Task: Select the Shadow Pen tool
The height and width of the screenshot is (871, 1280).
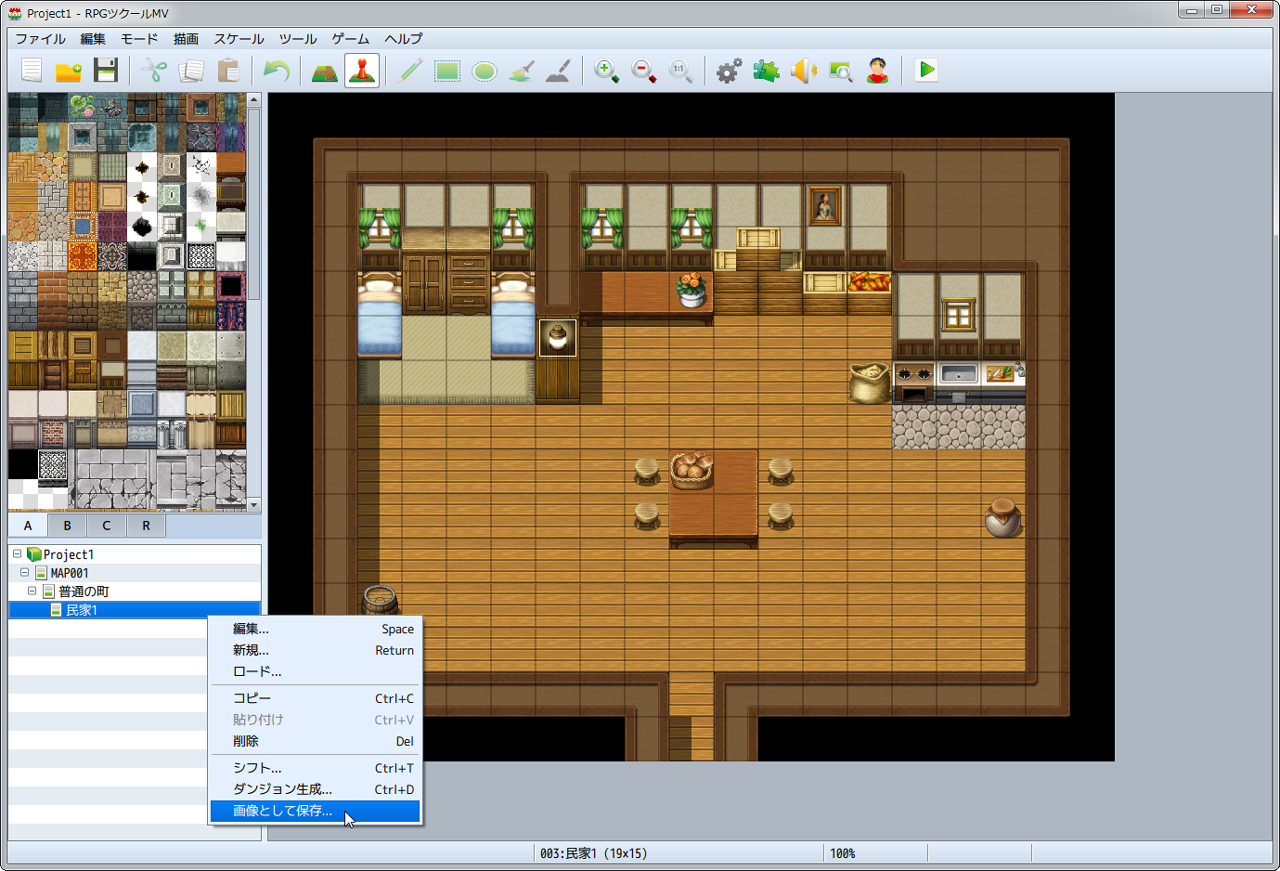Action: [x=558, y=71]
